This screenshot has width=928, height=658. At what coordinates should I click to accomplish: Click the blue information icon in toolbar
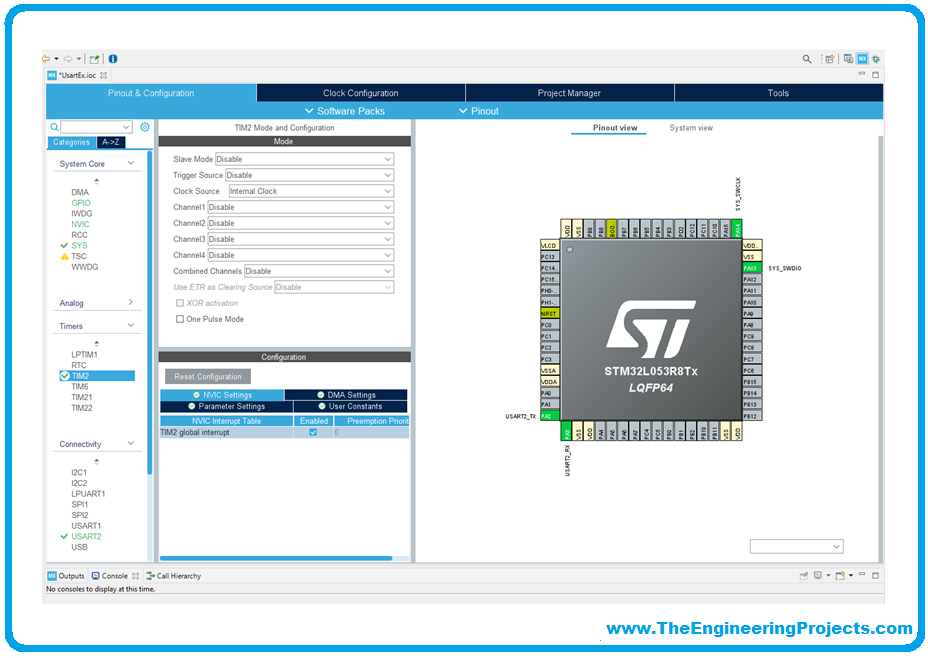point(113,59)
